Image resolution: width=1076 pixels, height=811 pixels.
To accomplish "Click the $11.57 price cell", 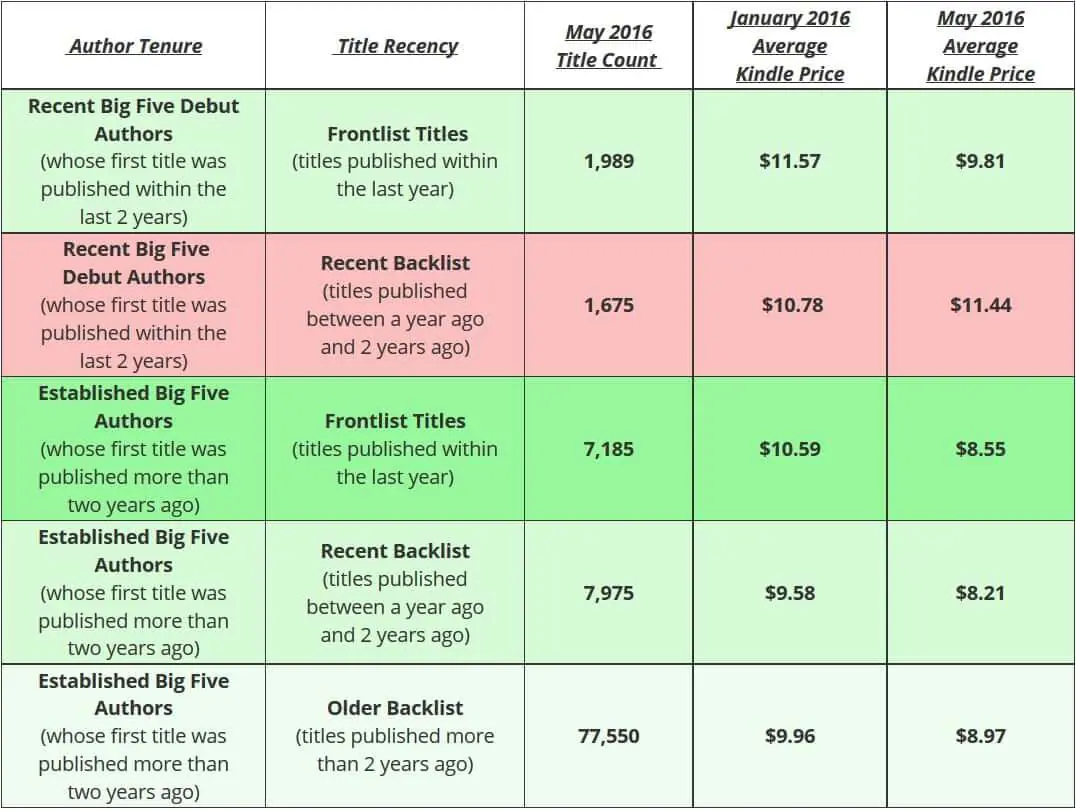I will click(x=790, y=161).
